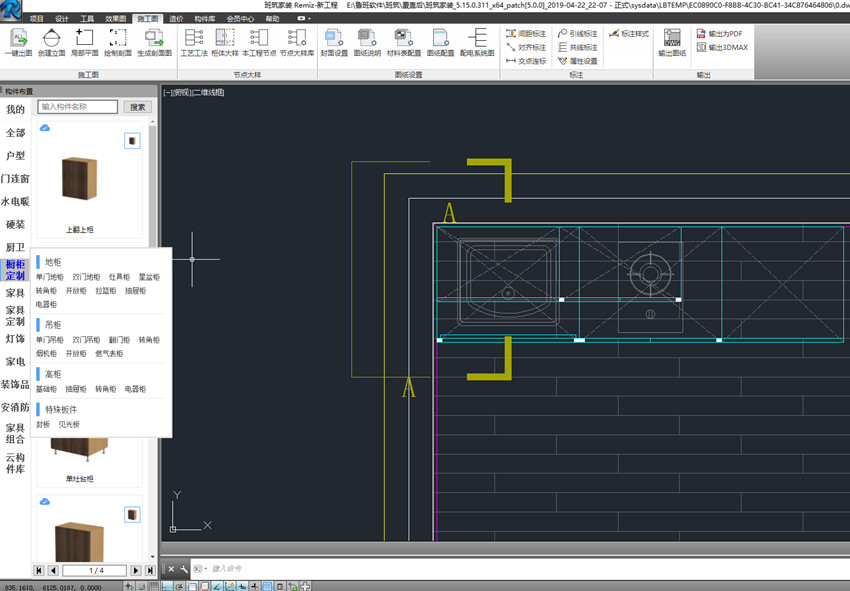Select the 间距标注 spacing dimension tool

coord(526,34)
